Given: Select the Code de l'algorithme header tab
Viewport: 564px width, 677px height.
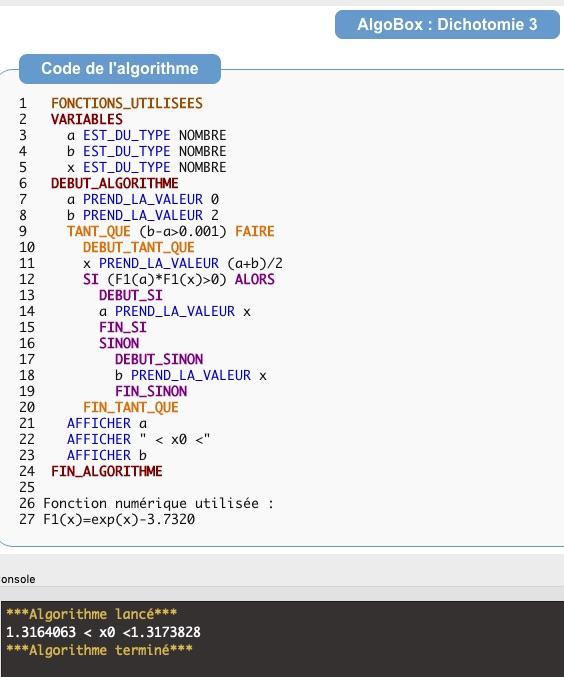Looking at the screenshot, I should pos(120,69).
